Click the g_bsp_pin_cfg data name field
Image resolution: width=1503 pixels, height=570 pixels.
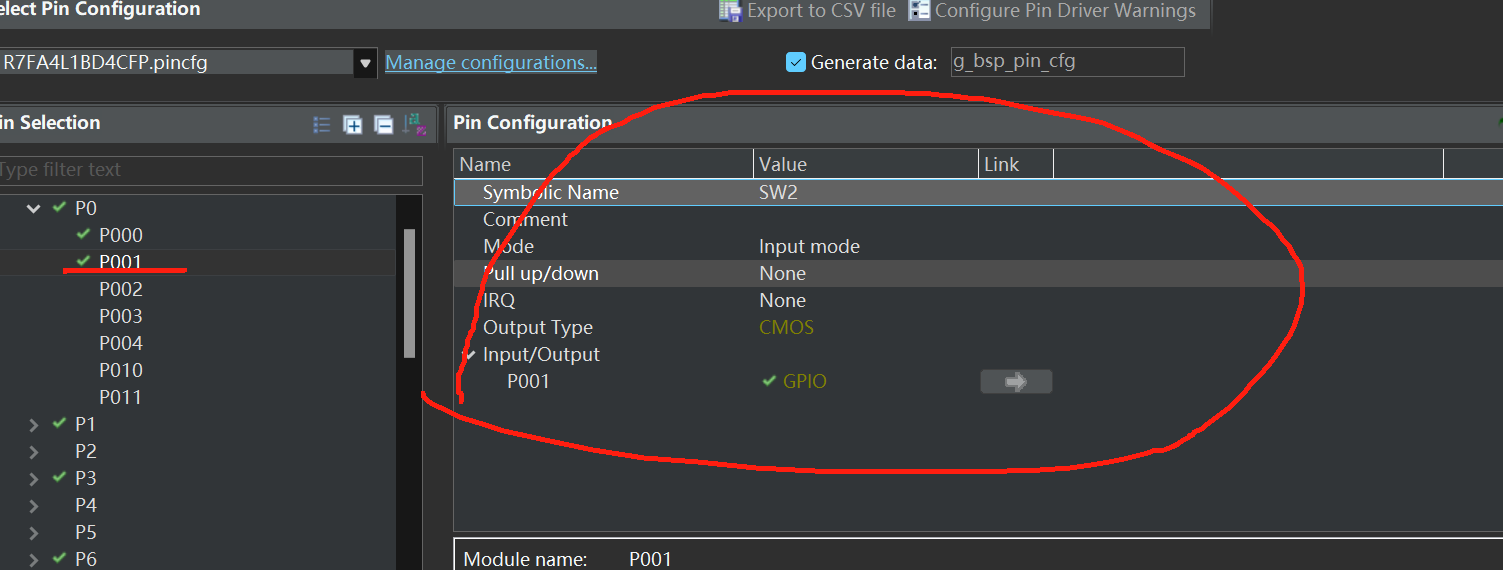click(x=1067, y=62)
